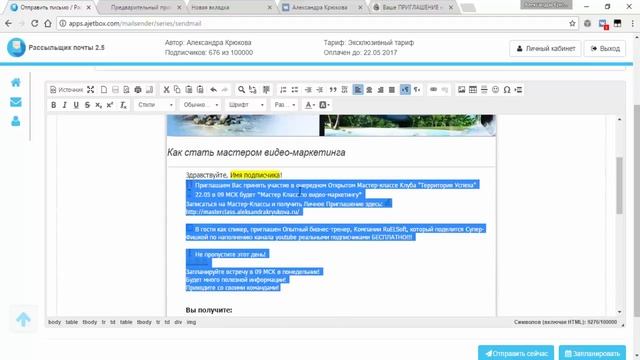Increase indent of the paragraph

pyautogui.click(x=320, y=90)
